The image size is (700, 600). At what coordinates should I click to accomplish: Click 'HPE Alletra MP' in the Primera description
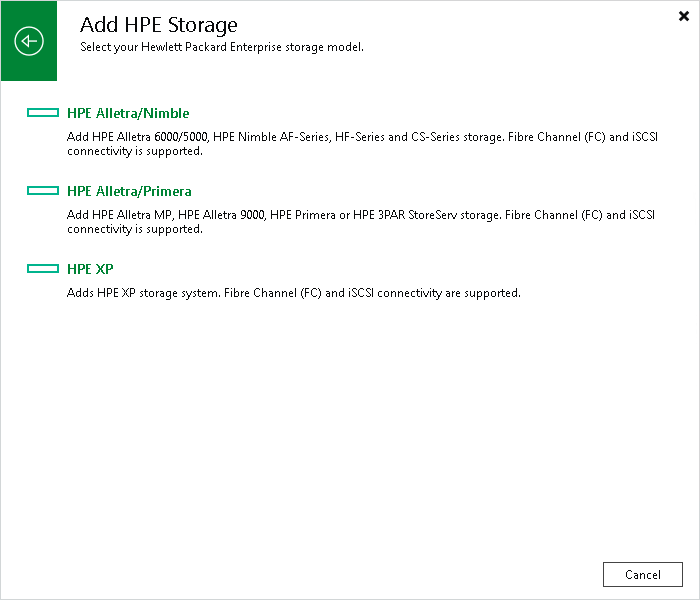pos(132,215)
